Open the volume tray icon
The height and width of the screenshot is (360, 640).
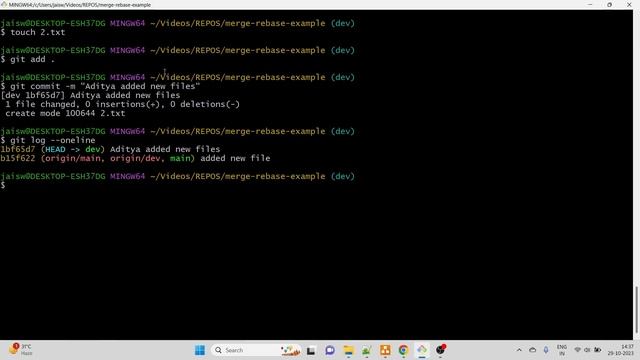(x=587, y=350)
